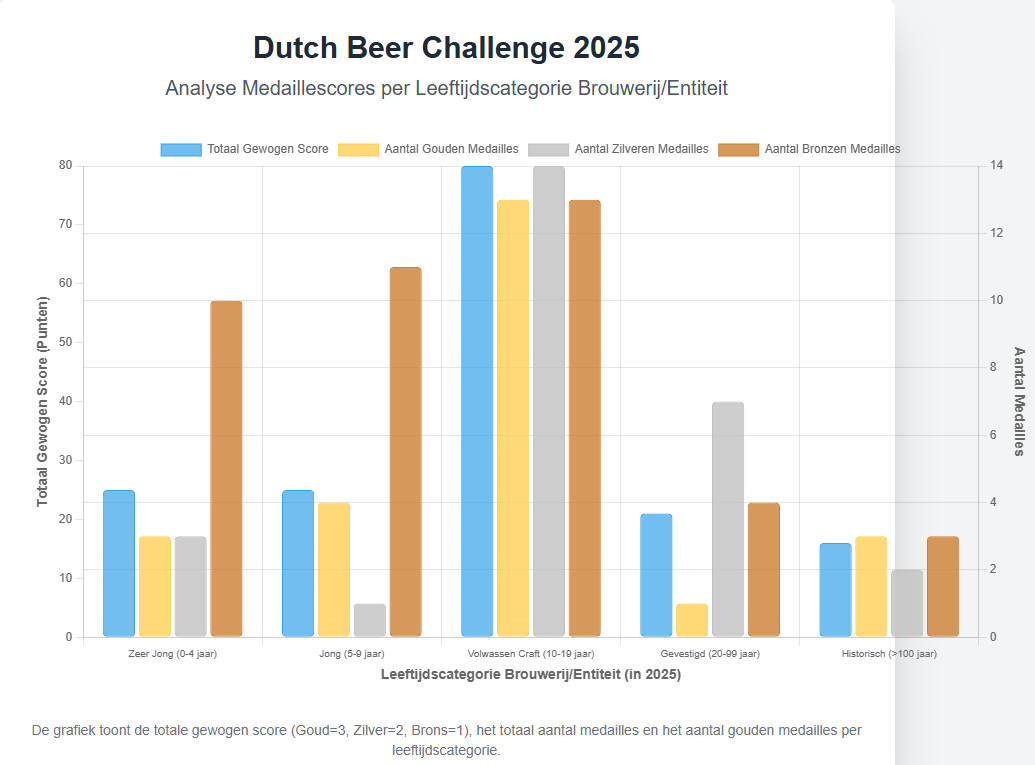Viewport: 1035px width, 765px height.
Task: Toggle Aantal Zilveren Medailles legend label
Action: [641, 149]
